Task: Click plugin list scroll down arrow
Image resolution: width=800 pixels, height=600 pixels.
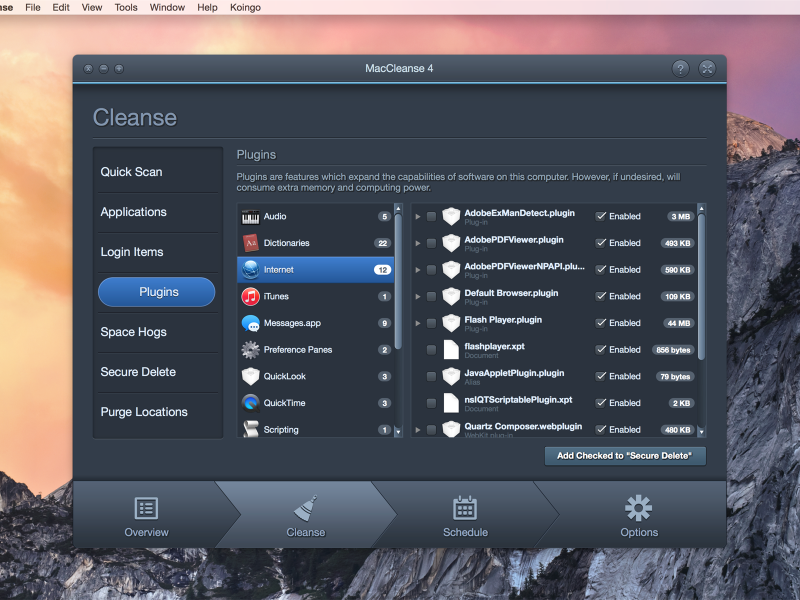Action: point(702,432)
